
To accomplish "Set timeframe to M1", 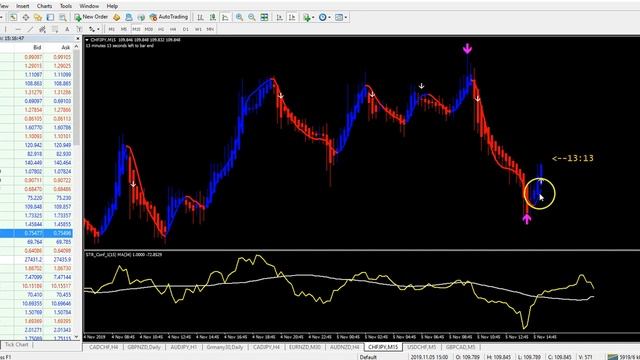I will [x=111, y=29].
